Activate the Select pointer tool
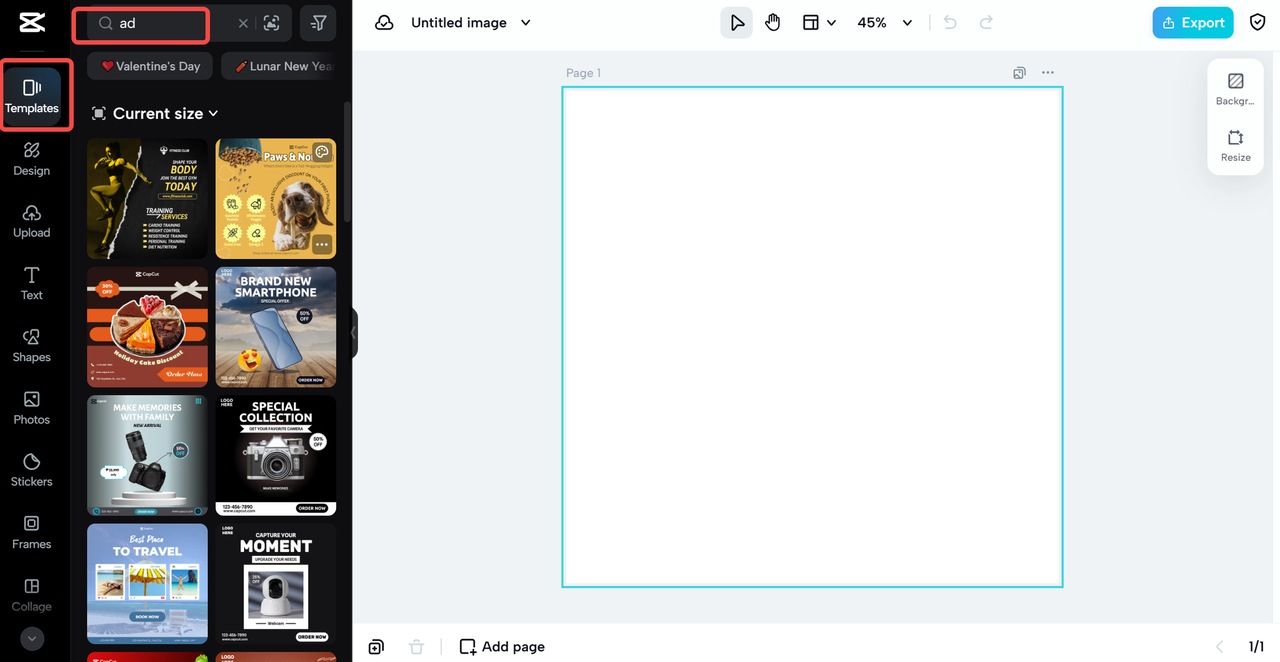Screen dimensions: 1280x662 737,23
